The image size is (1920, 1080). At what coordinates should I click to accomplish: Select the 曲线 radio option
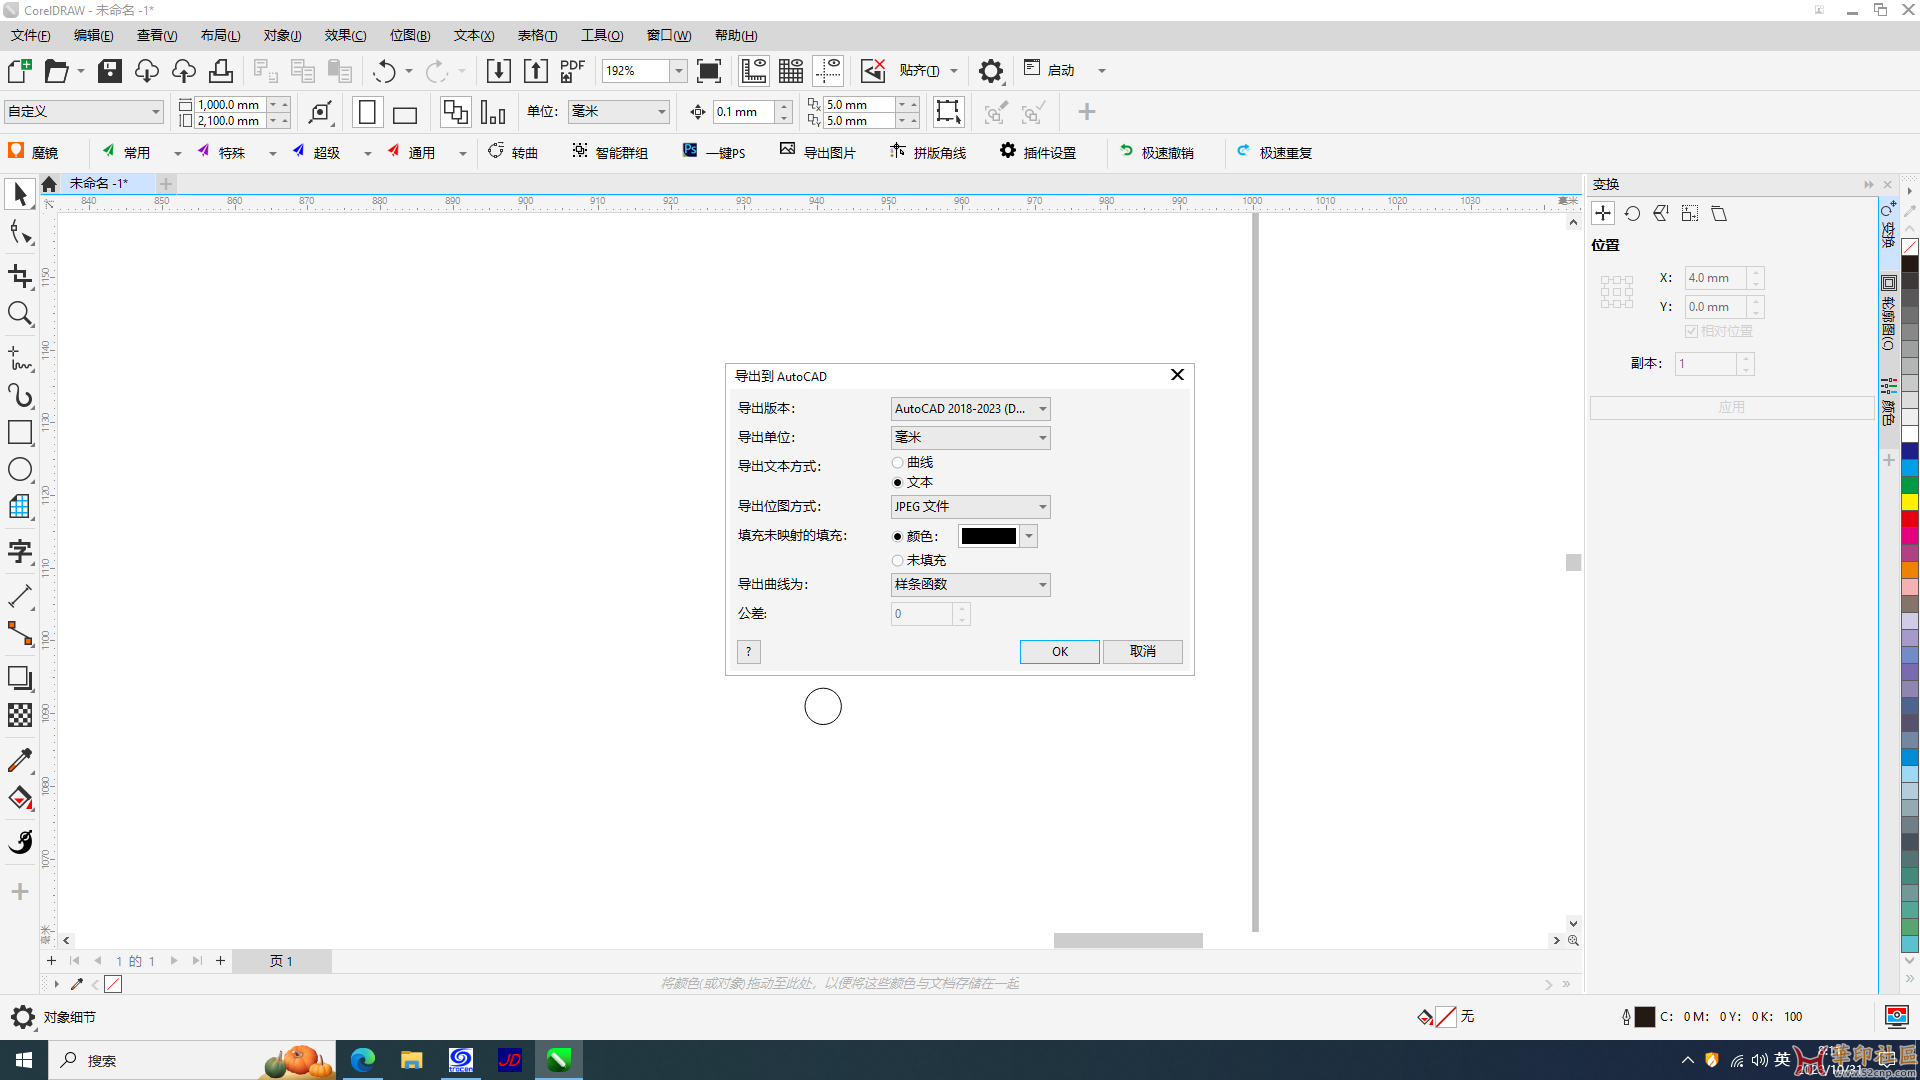898,463
